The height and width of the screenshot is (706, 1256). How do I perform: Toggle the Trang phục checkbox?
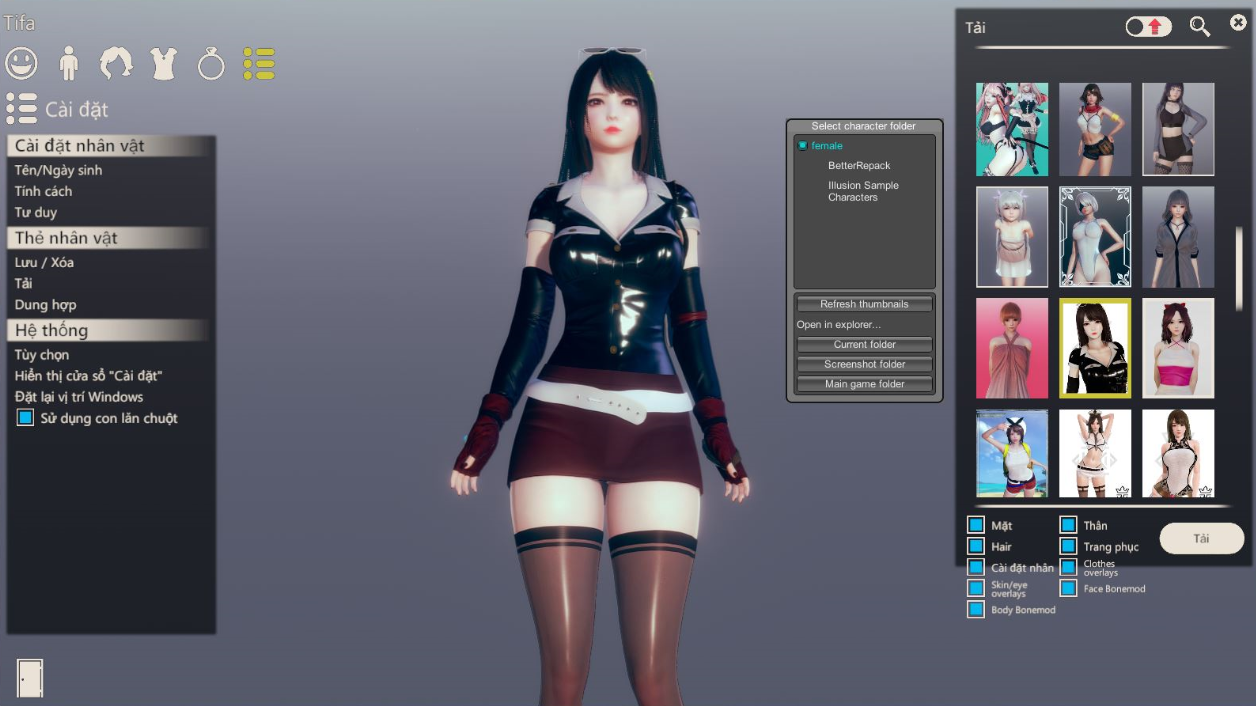pos(1068,546)
